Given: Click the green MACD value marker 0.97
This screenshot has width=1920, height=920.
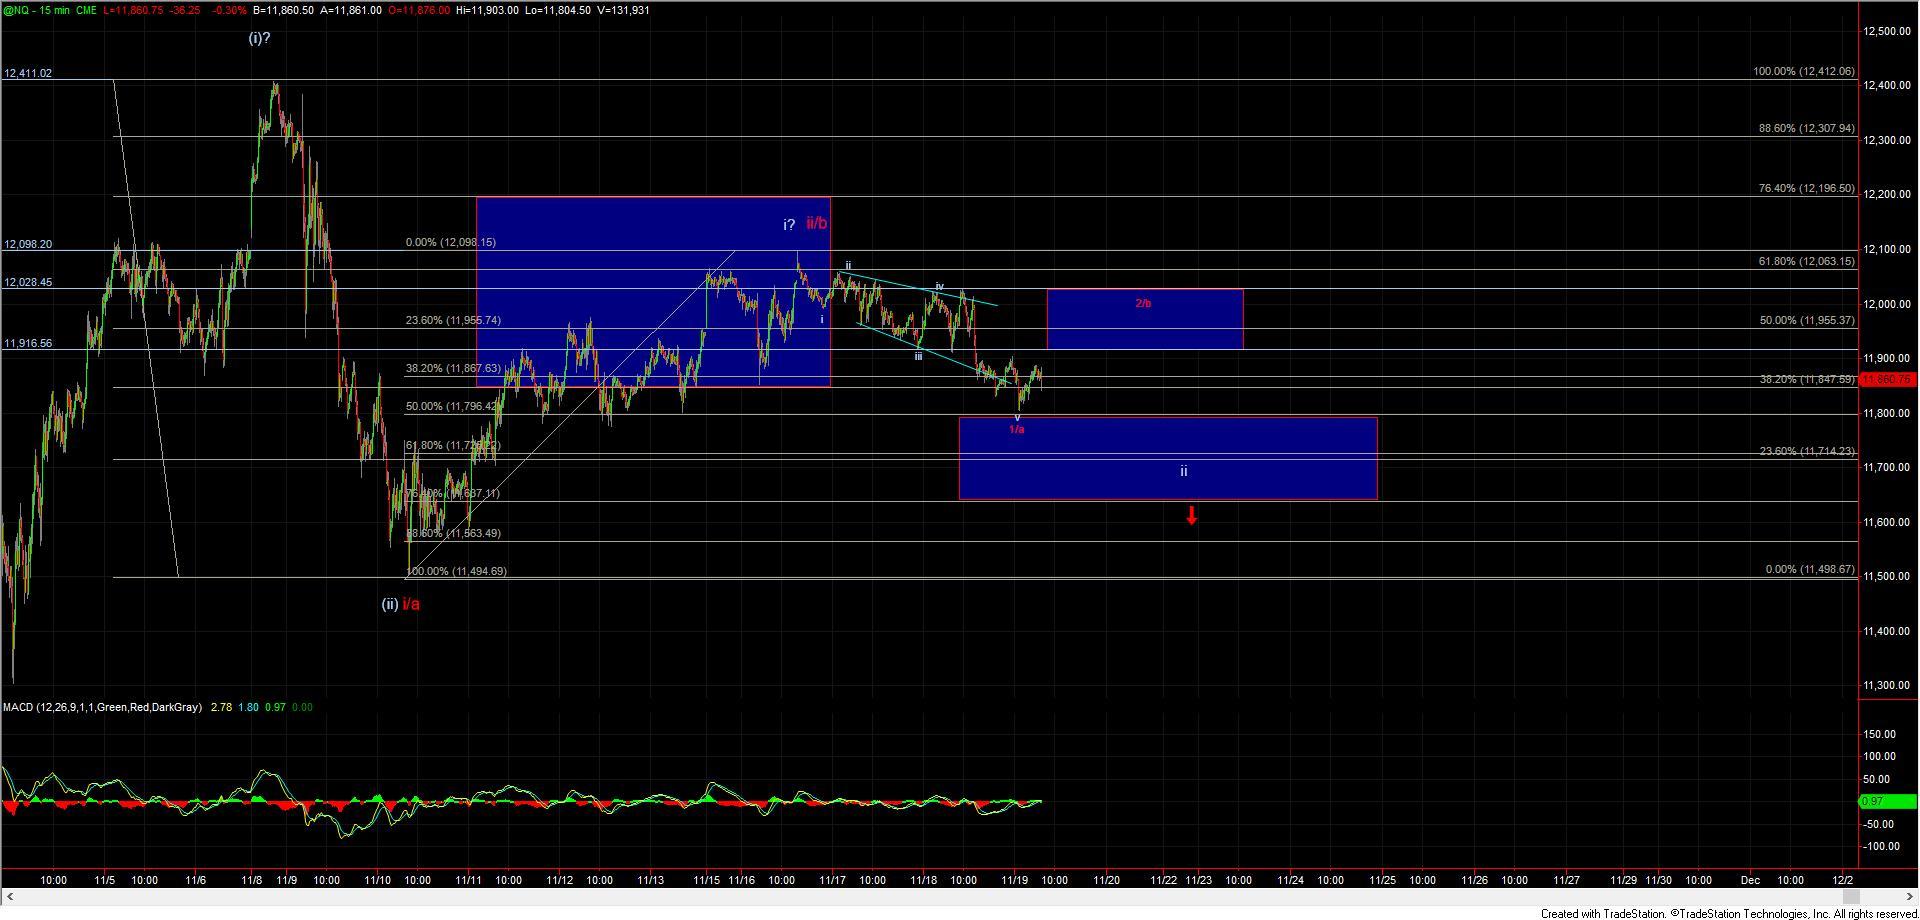Looking at the screenshot, I should pos(1872,802).
